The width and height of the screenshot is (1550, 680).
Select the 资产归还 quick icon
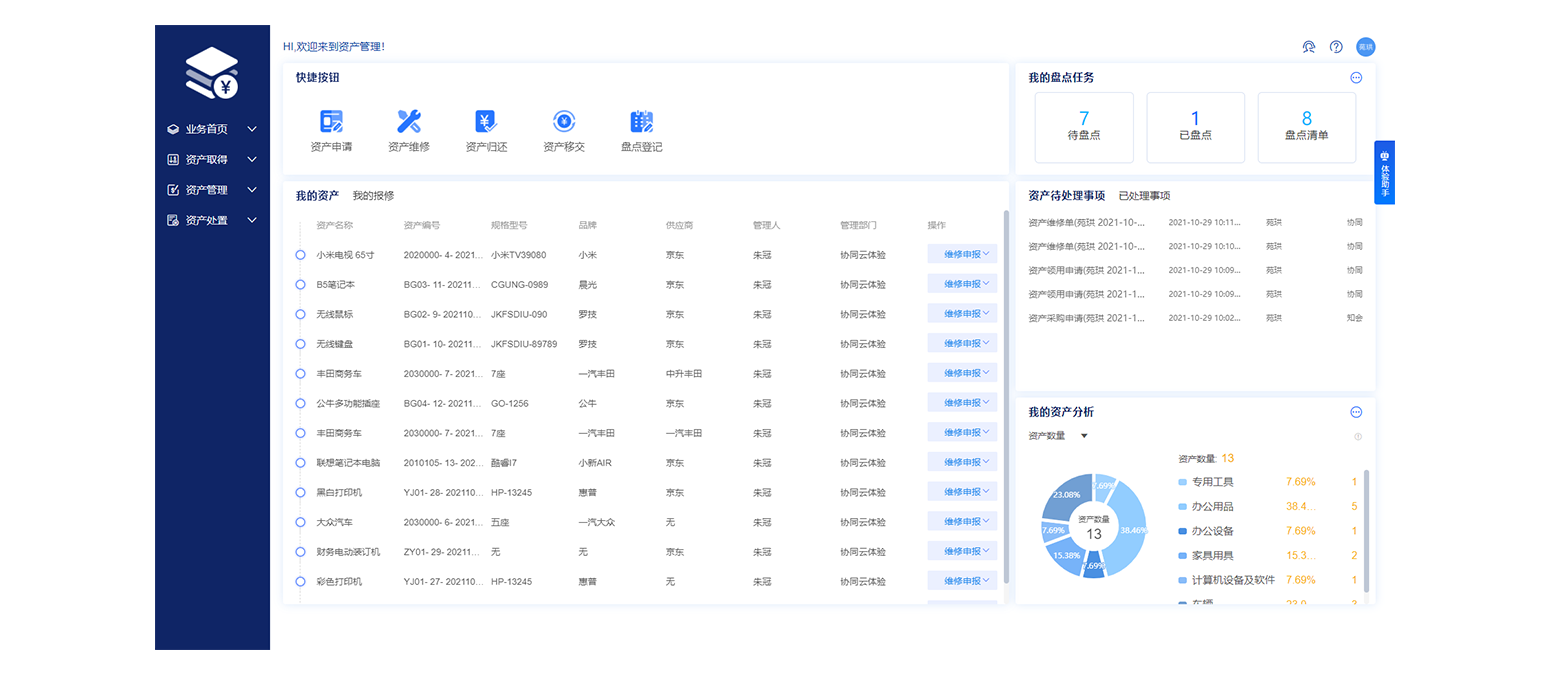[x=486, y=122]
